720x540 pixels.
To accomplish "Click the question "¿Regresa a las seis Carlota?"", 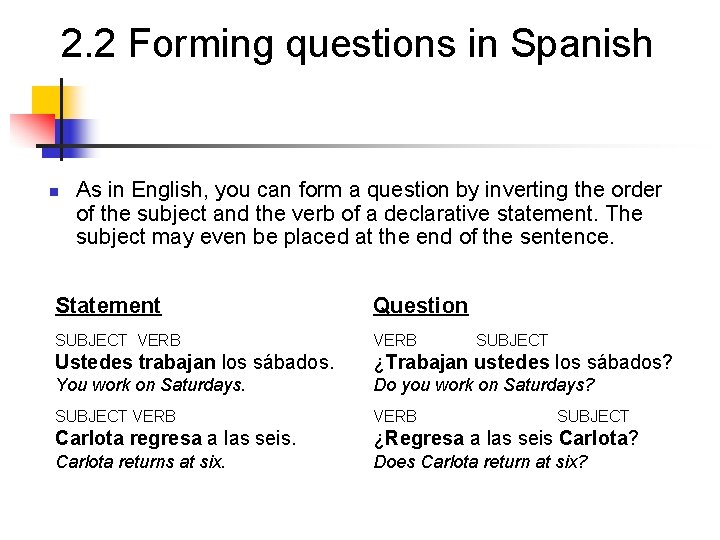I will pos(505,438).
